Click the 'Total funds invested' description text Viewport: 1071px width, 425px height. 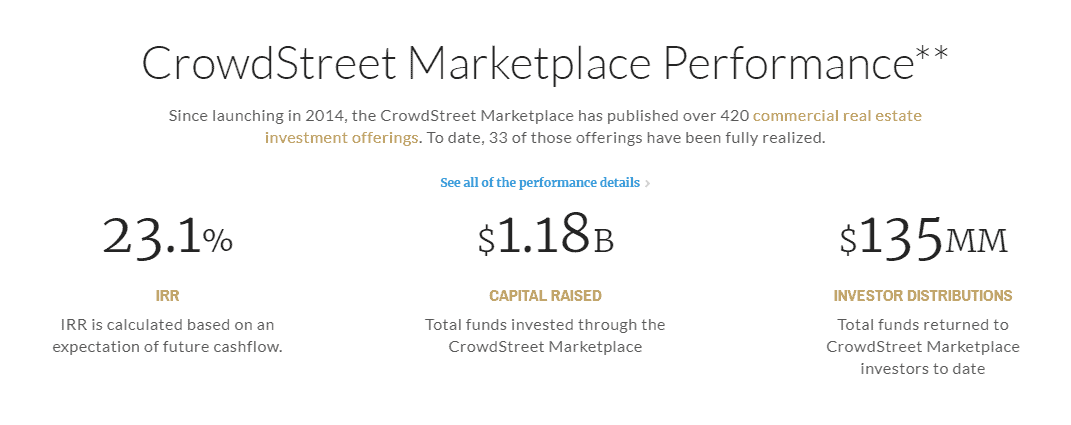click(x=545, y=335)
